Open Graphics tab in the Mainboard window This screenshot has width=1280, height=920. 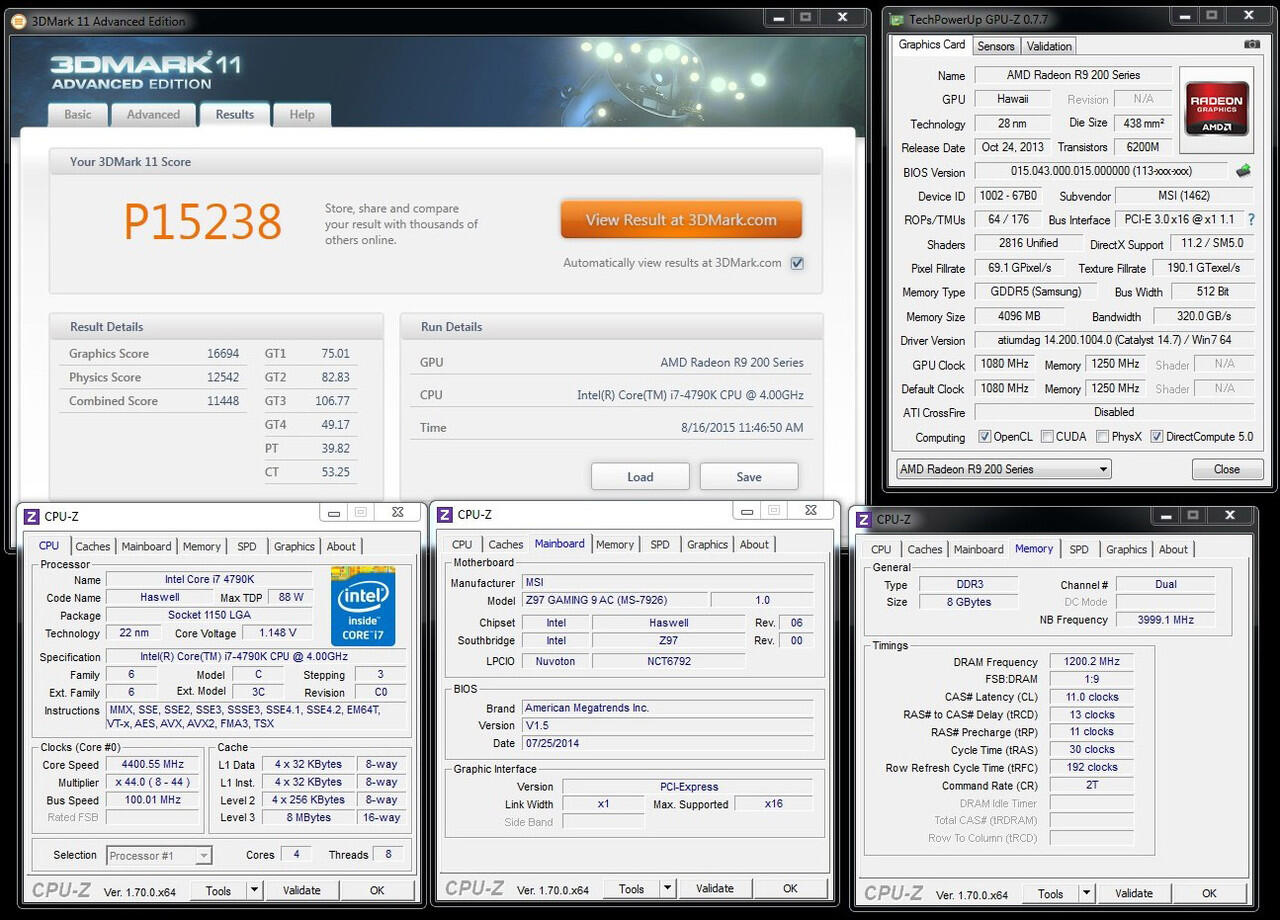point(707,544)
